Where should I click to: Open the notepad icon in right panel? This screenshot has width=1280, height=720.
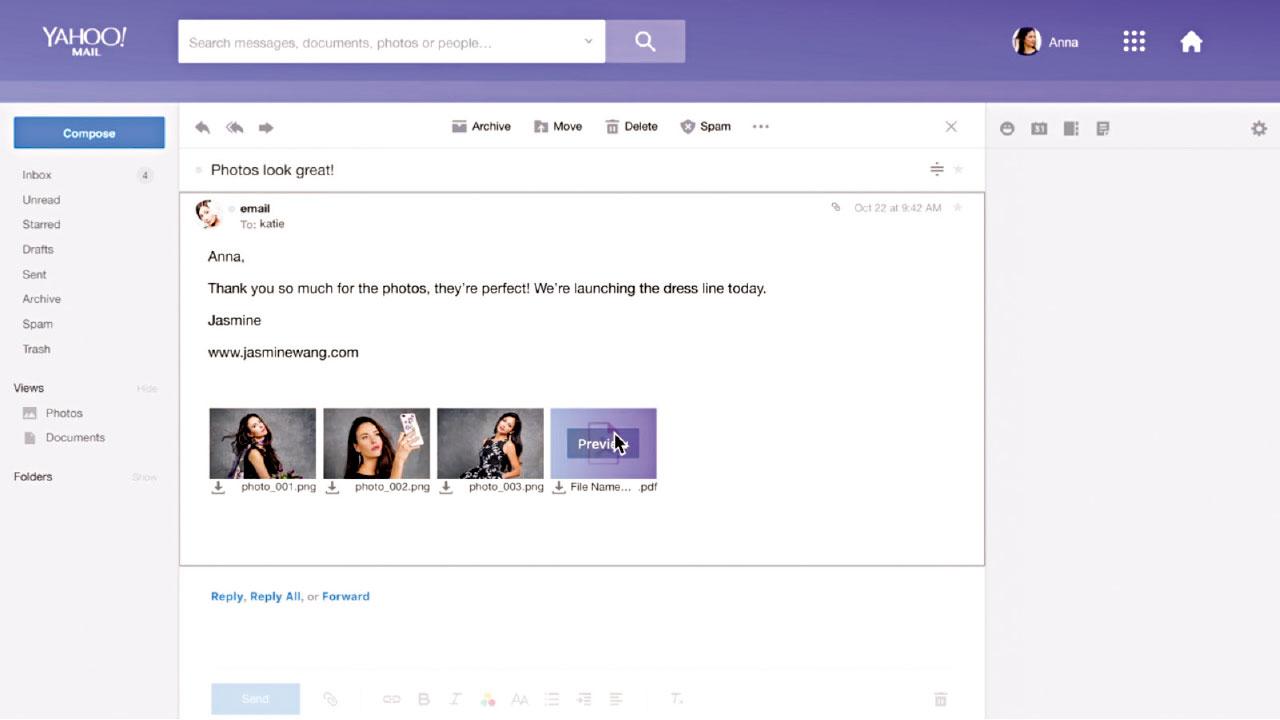point(1103,128)
